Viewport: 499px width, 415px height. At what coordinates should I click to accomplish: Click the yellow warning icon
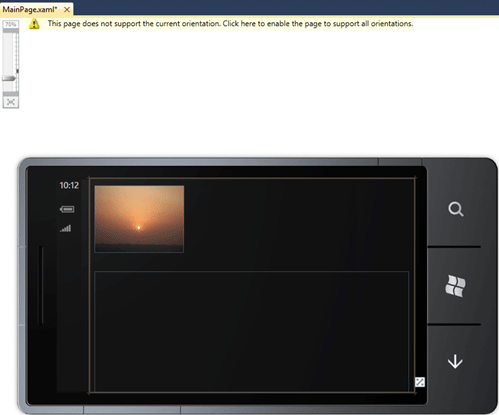click(x=34, y=24)
